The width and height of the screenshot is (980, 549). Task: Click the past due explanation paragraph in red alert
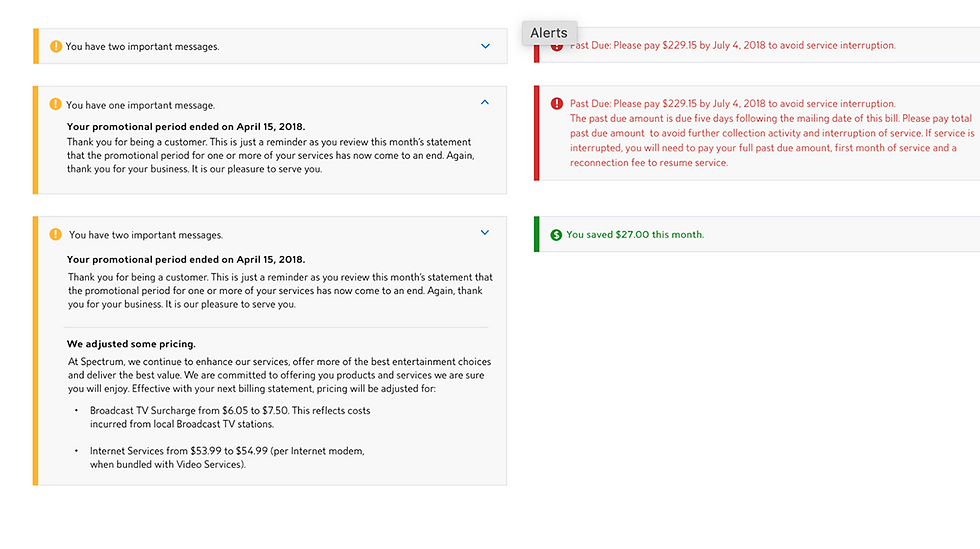point(772,141)
